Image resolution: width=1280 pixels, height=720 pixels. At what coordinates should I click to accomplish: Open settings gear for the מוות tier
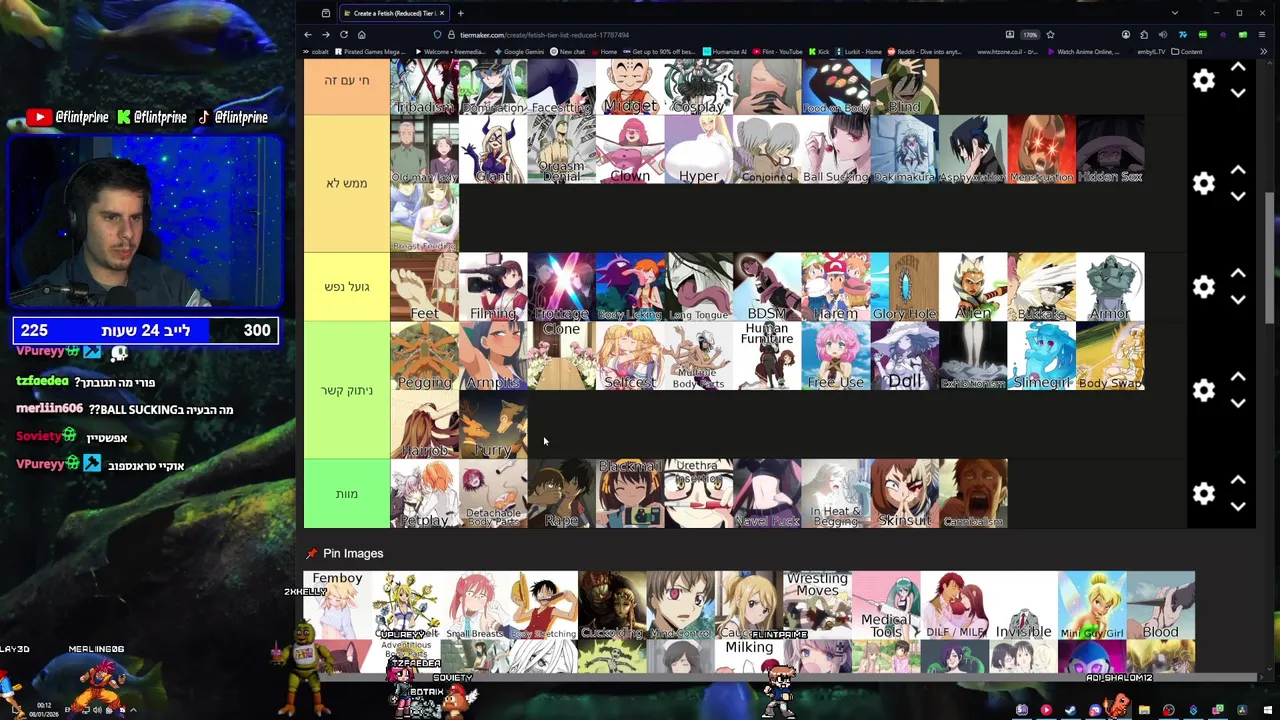point(1204,493)
